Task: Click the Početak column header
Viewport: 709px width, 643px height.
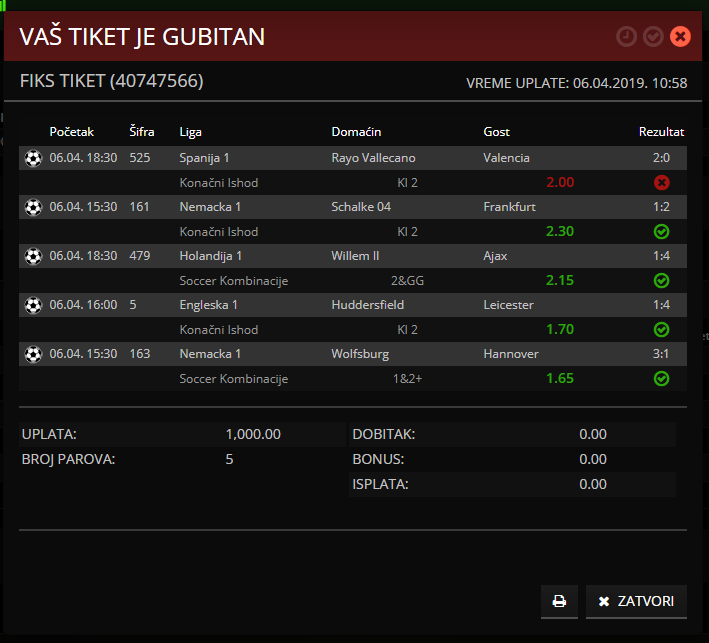Action: pyautogui.click(x=71, y=132)
